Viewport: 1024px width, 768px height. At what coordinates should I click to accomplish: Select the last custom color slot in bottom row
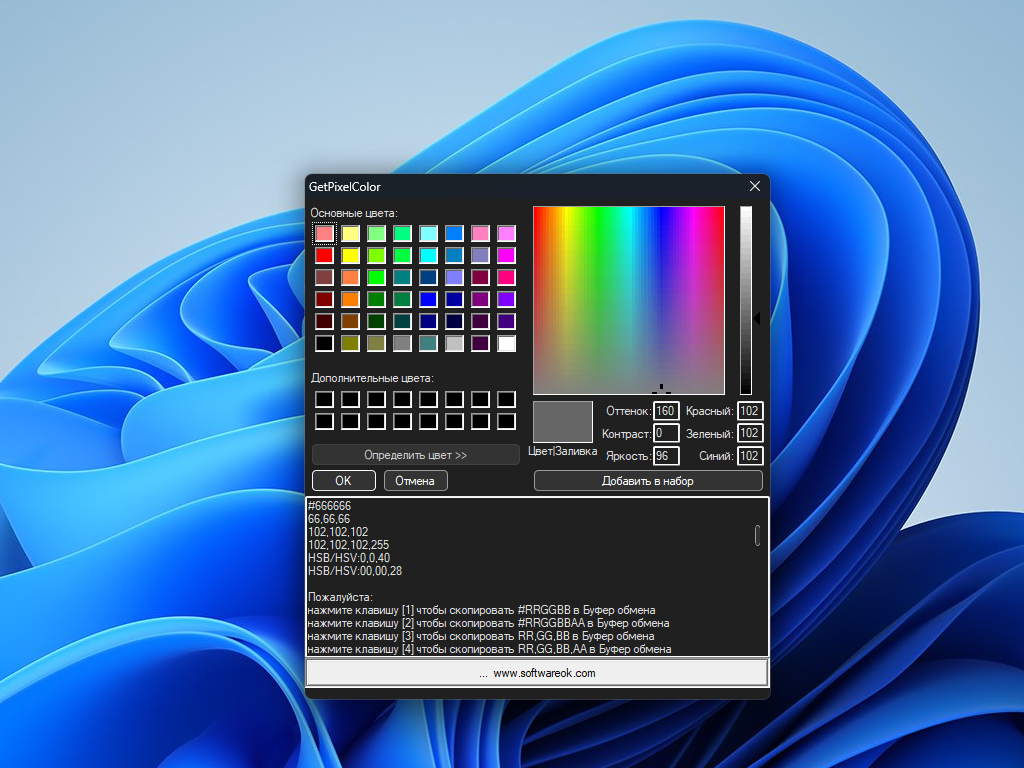pyautogui.click(x=506, y=421)
